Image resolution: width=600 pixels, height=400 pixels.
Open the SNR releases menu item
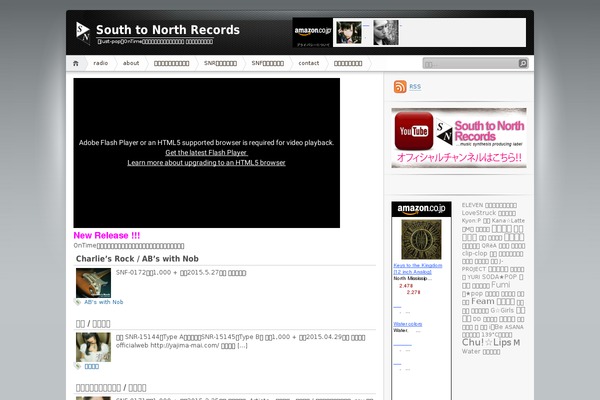220,63
